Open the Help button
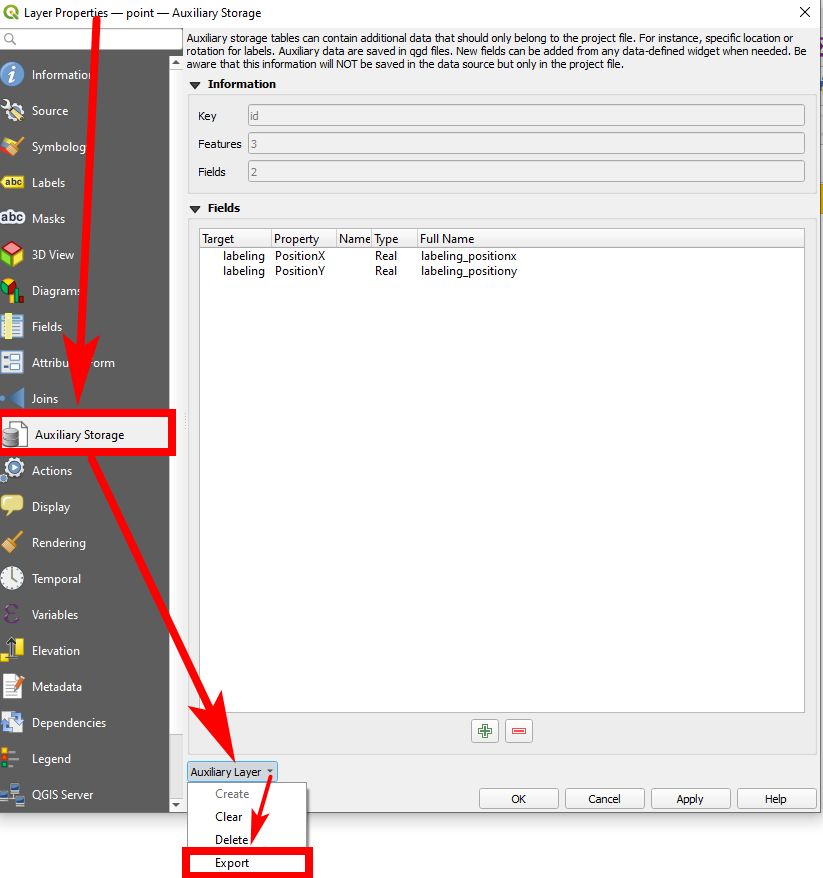This screenshot has height=878, width=823. click(x=776, y=799)
